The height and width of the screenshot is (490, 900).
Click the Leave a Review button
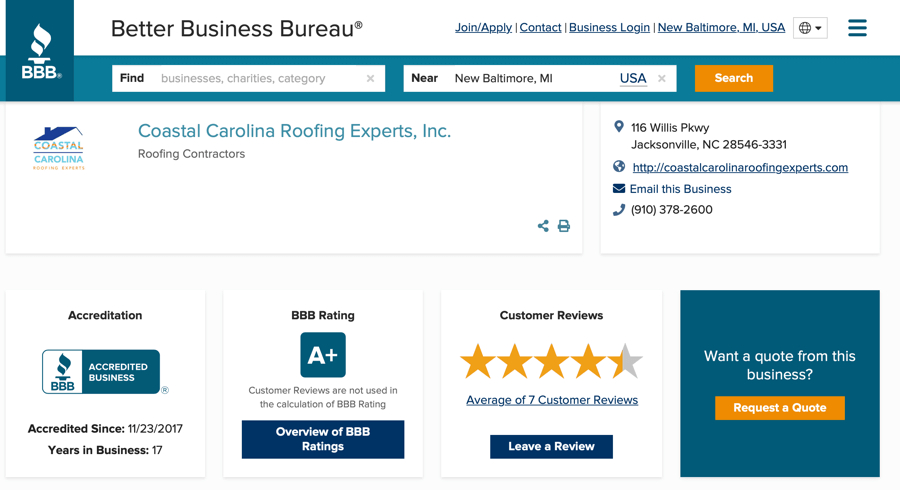pyautogui.click(x=551, y=446)
